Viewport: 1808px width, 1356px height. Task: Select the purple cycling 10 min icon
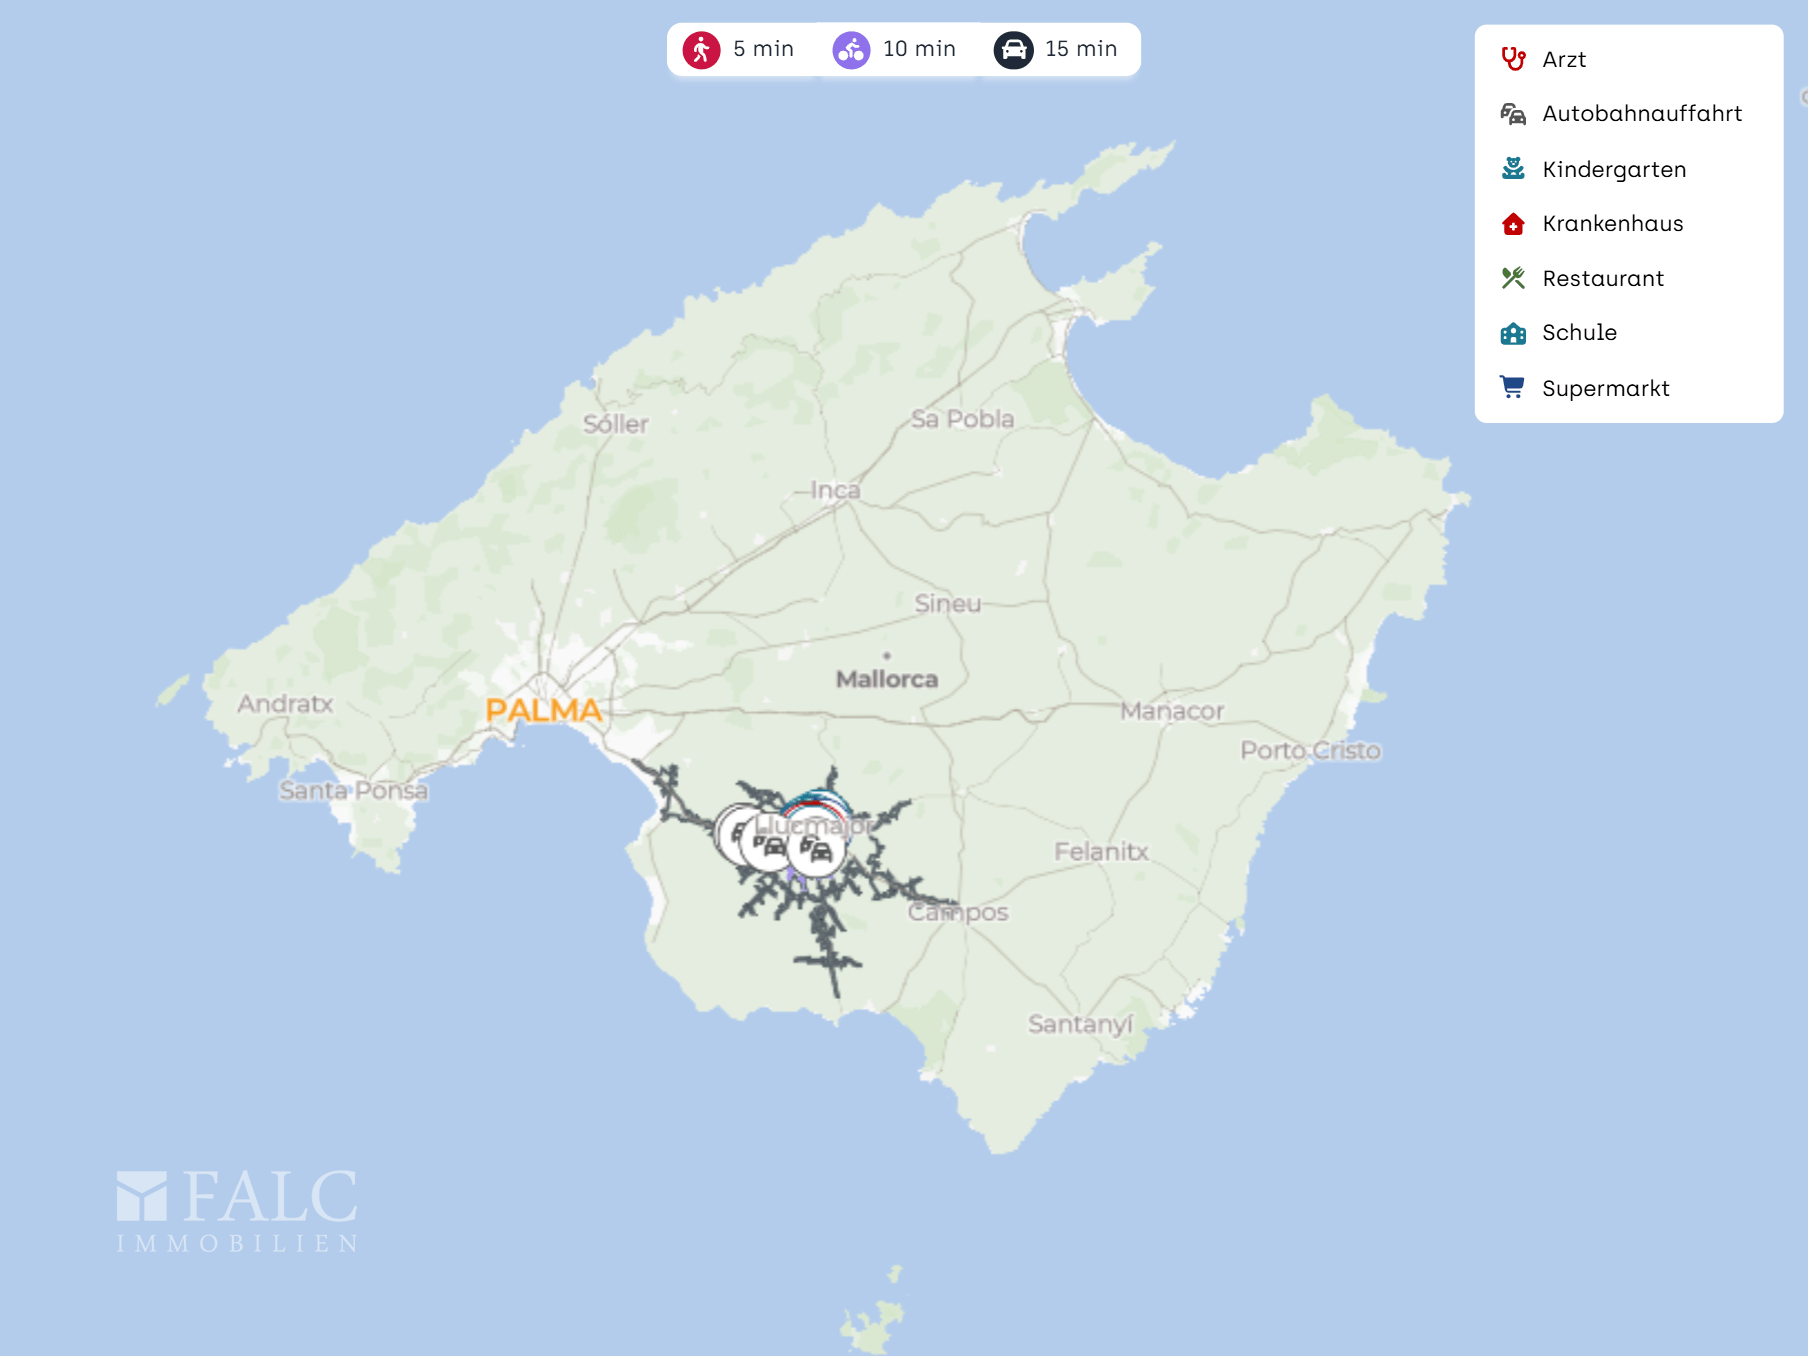(851, 50)
